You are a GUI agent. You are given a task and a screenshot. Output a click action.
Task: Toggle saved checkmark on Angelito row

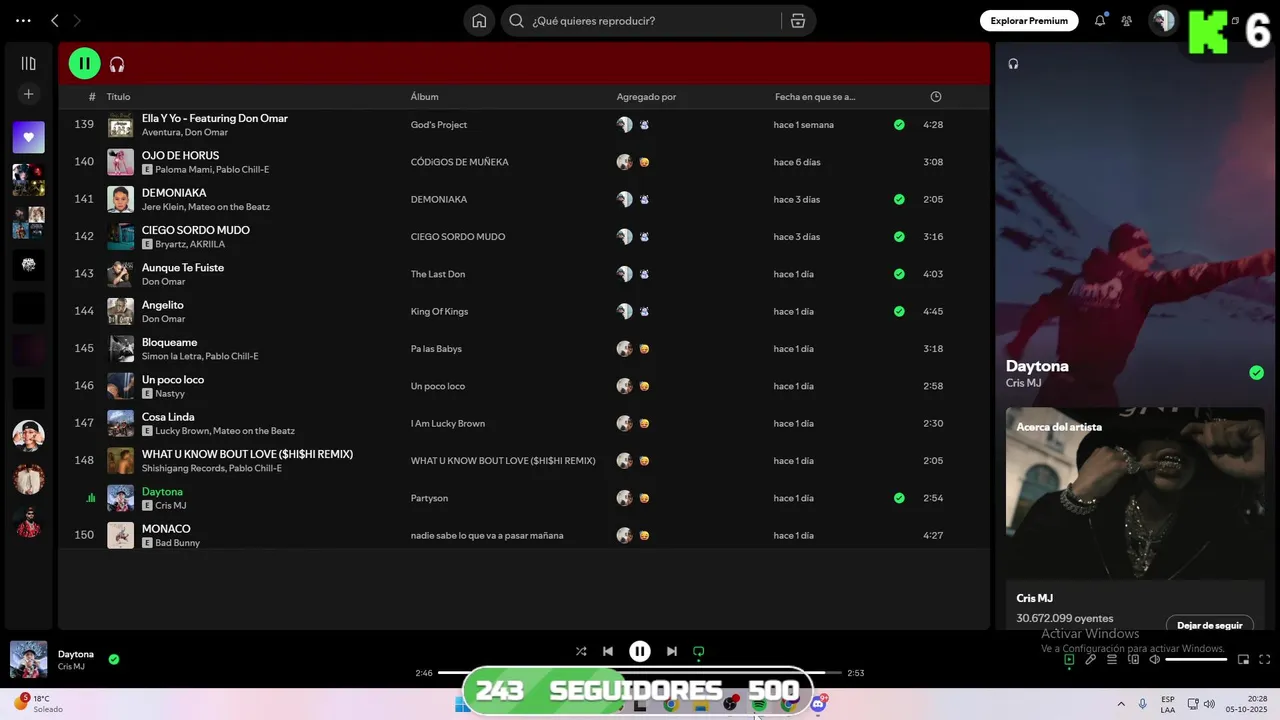pyautogui.click(x=899, y=311)
